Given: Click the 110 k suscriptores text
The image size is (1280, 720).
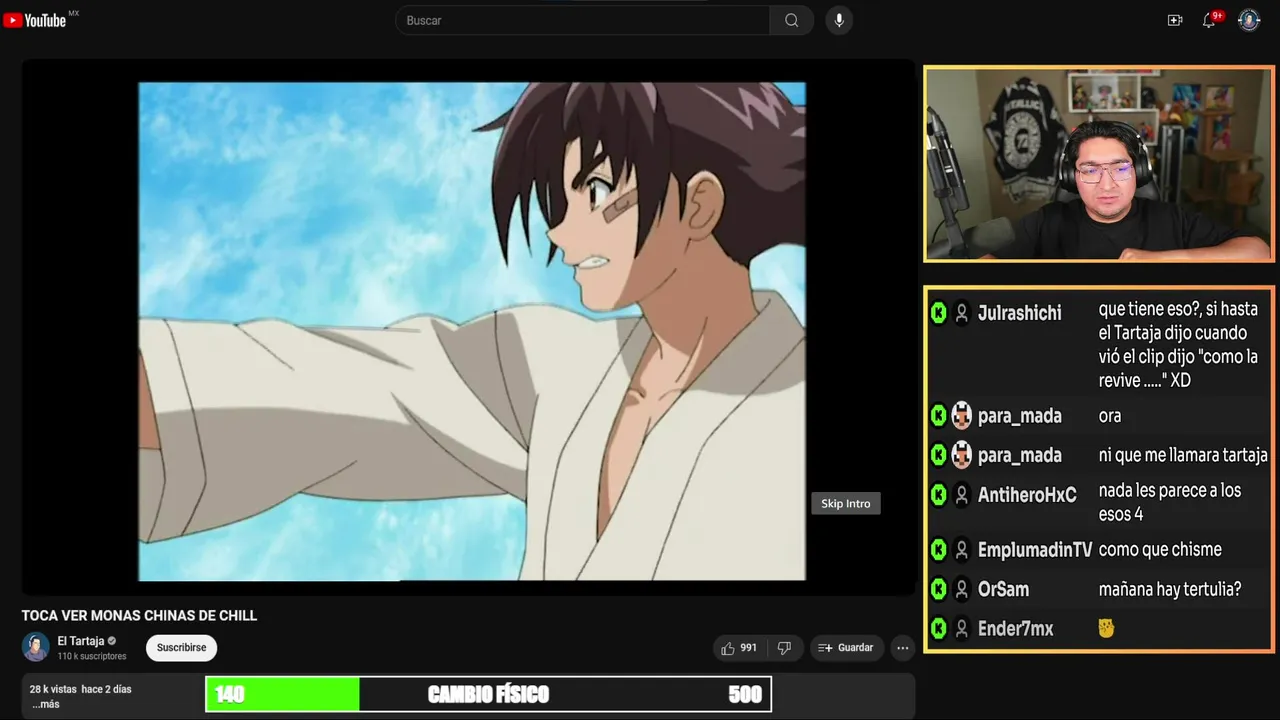Looking at the screenshot, I should click(x=92, y=656).
